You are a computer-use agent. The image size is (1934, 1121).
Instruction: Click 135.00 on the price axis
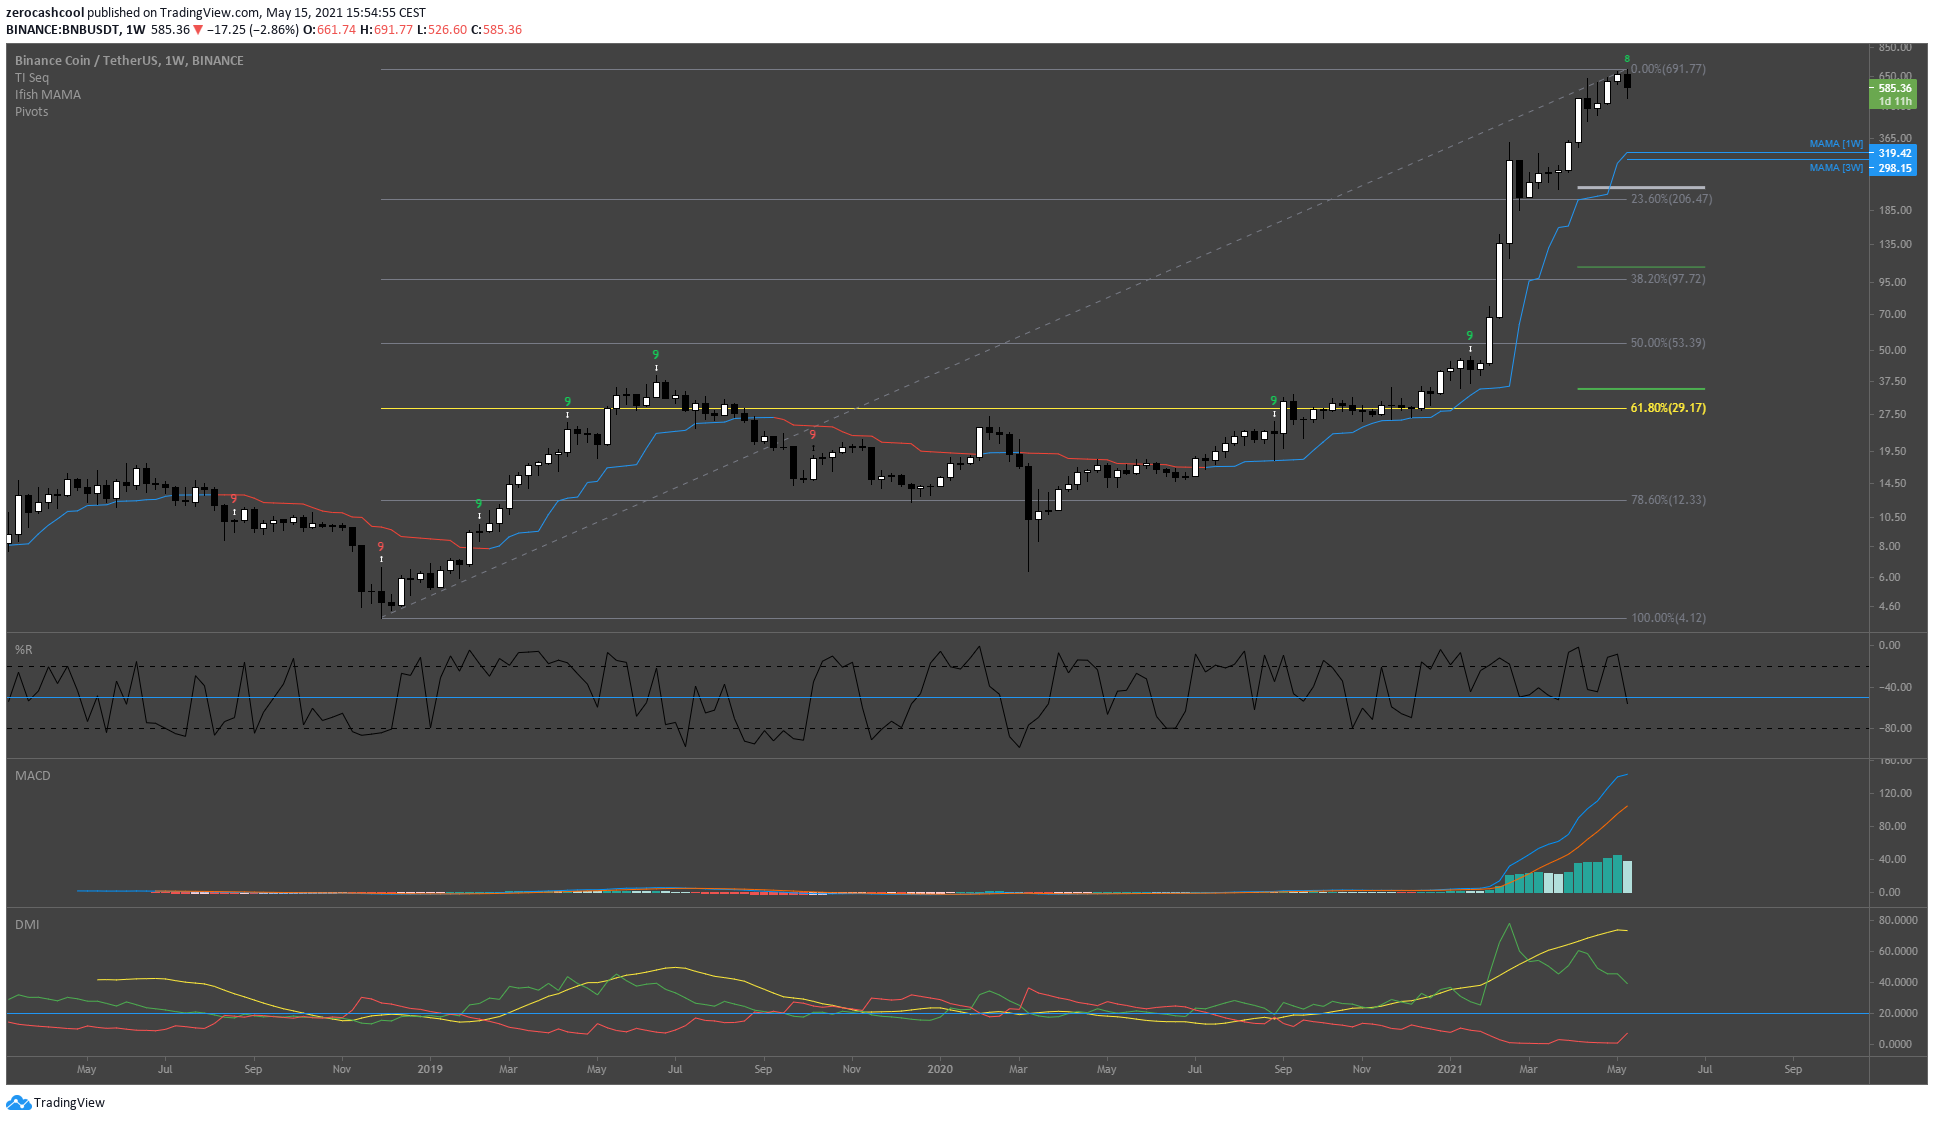[x=1895, y=244]
